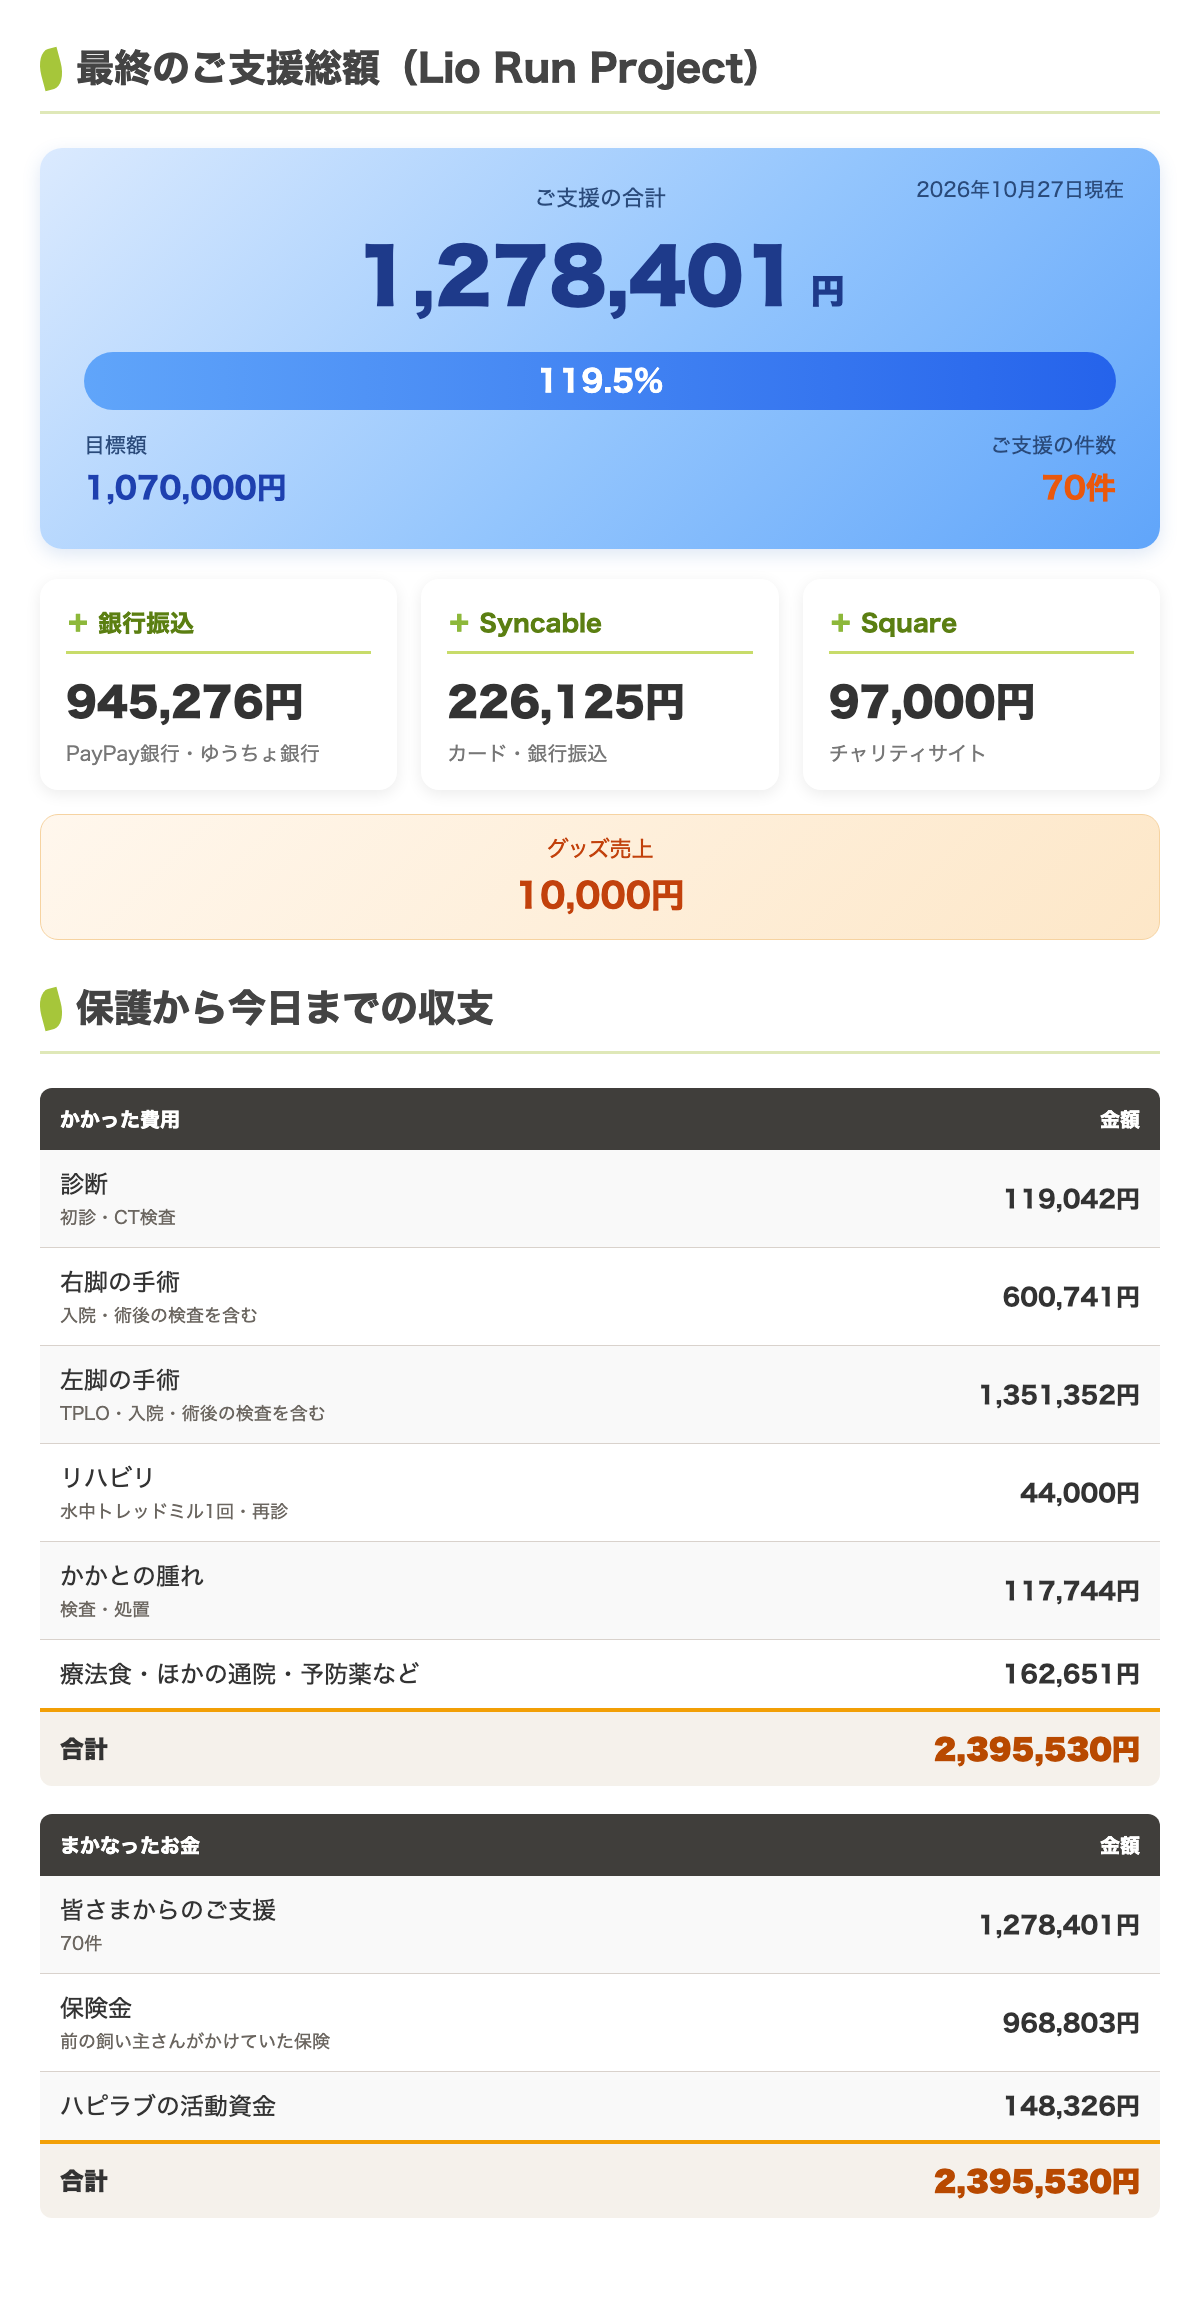
Task: Click the 119.5% progress bar
Action: [600, 381]
